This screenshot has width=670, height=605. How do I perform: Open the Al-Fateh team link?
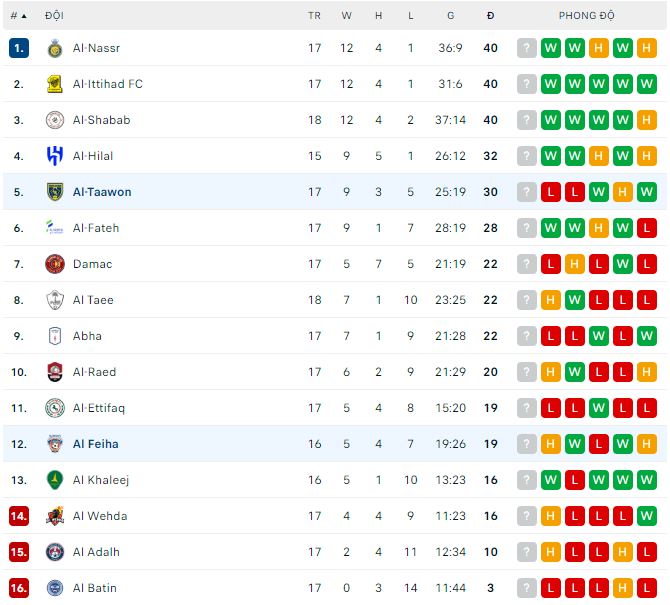[96, 228]
